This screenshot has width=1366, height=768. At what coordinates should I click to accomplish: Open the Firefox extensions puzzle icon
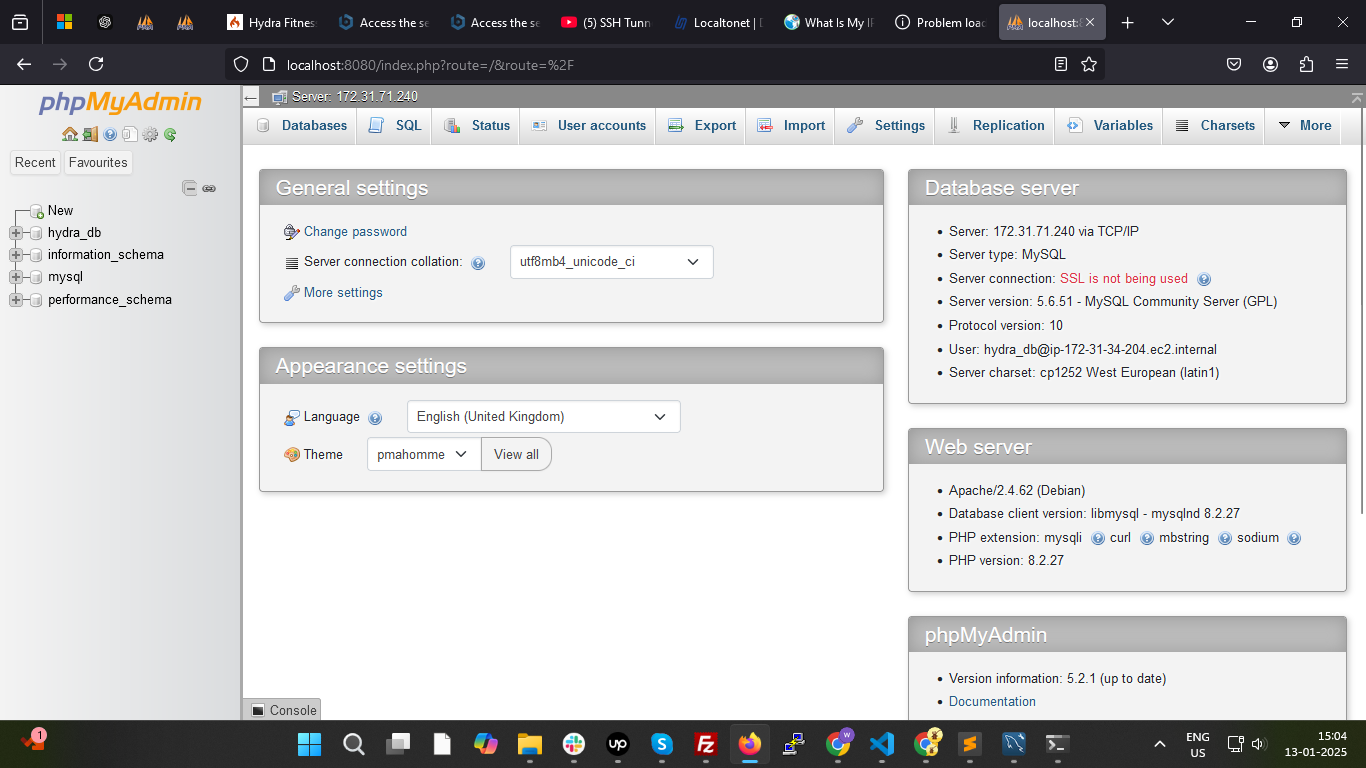point(1306,64)
